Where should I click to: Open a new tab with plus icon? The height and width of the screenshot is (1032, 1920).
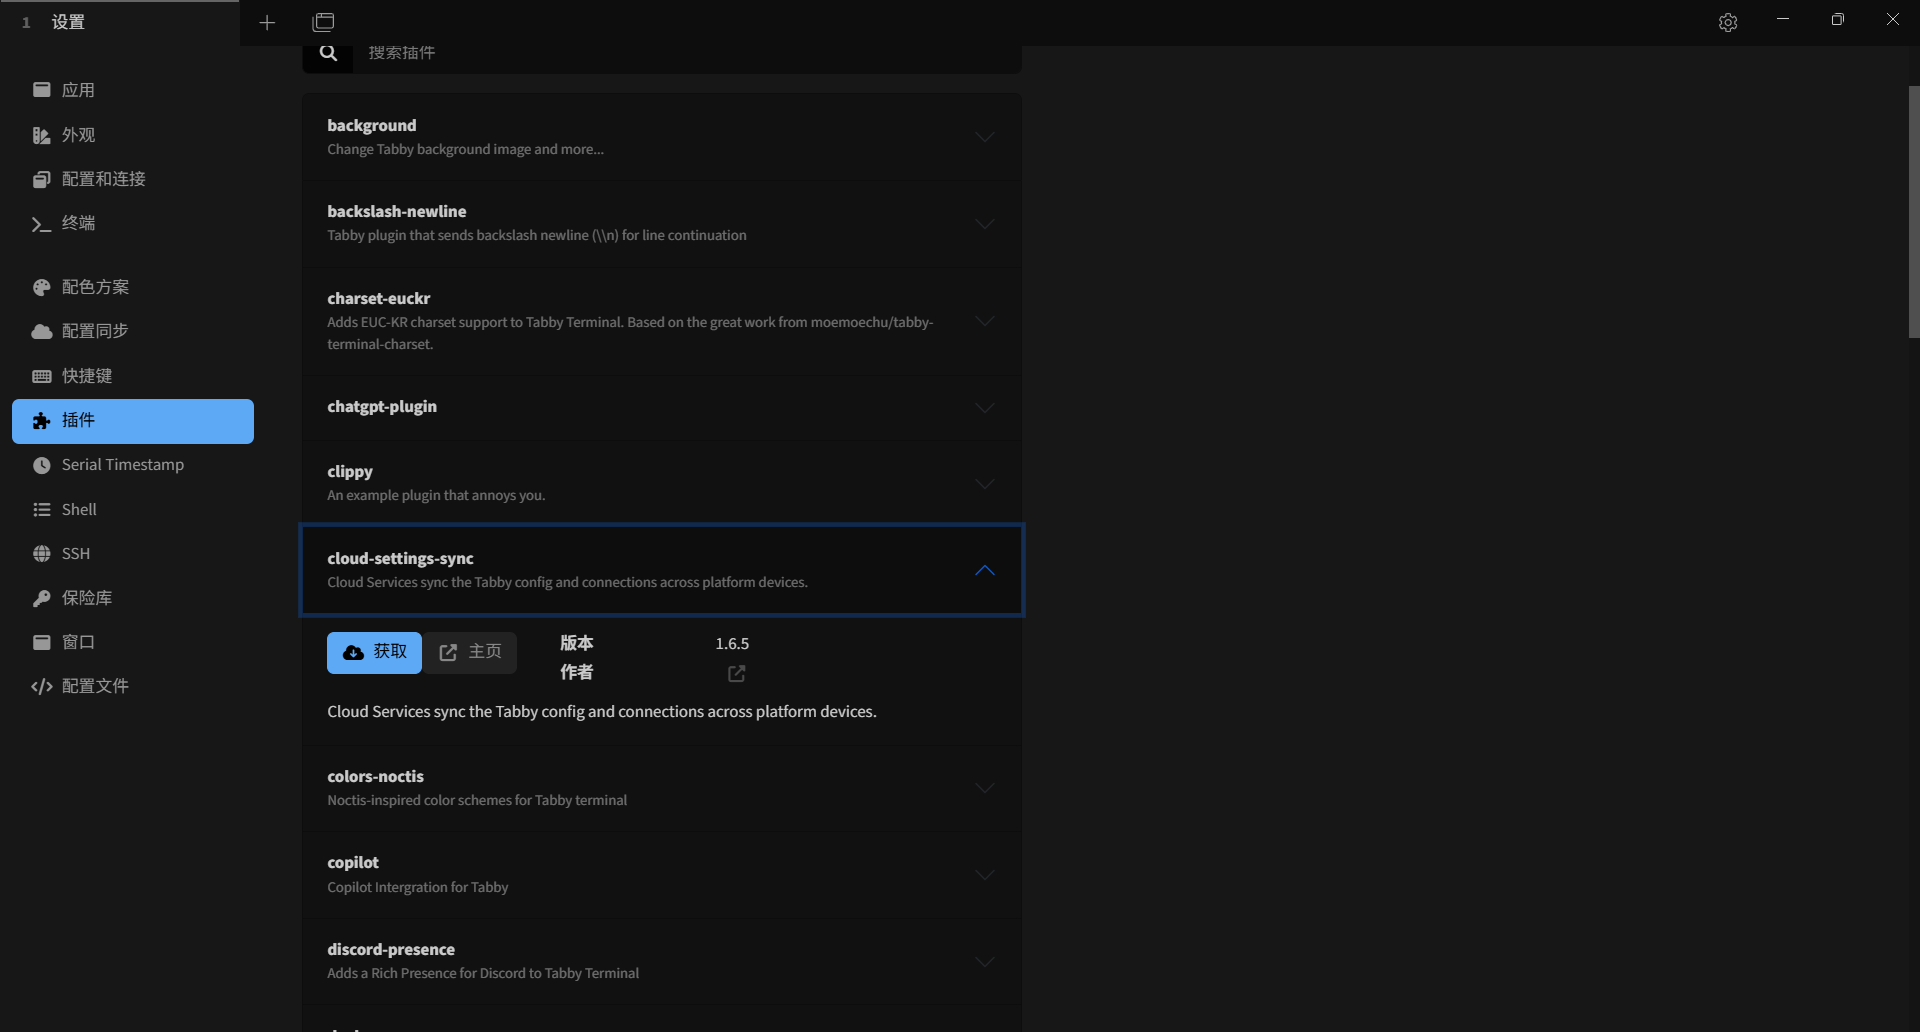[267, 22]
